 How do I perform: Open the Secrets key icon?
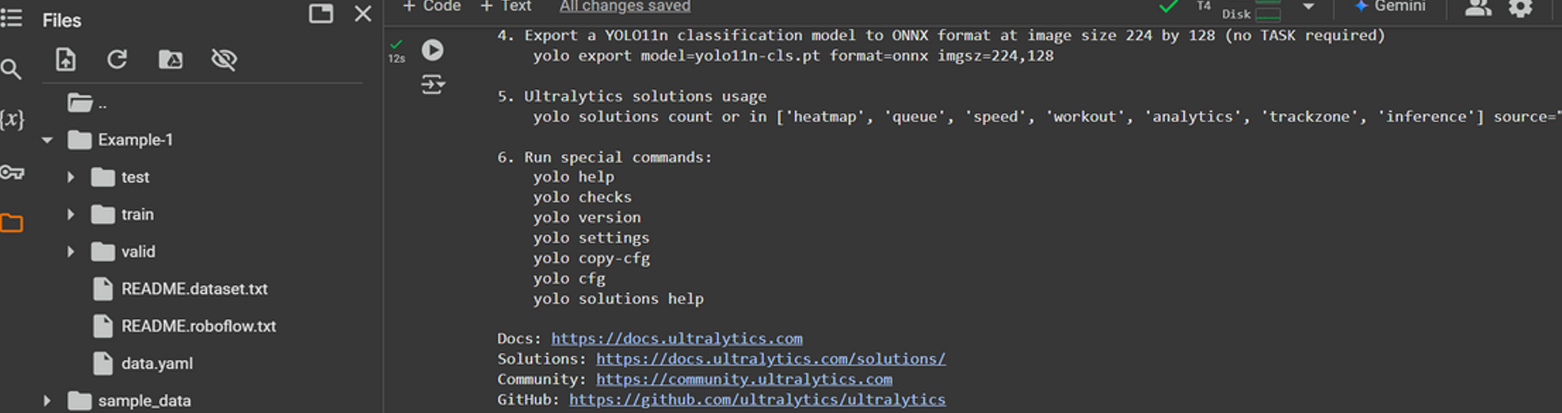tap(11, 172)
